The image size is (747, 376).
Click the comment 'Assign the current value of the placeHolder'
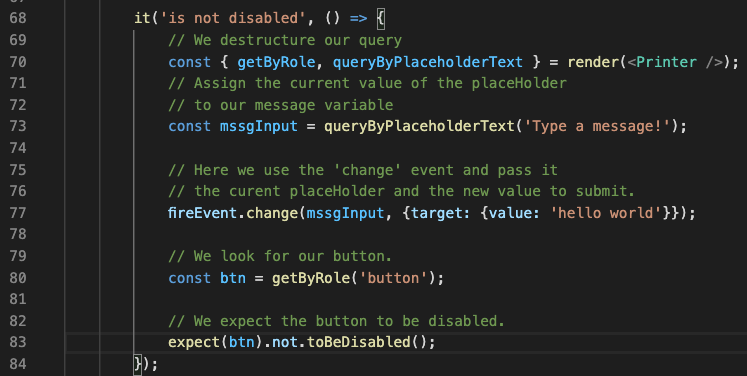pos(367,83)
